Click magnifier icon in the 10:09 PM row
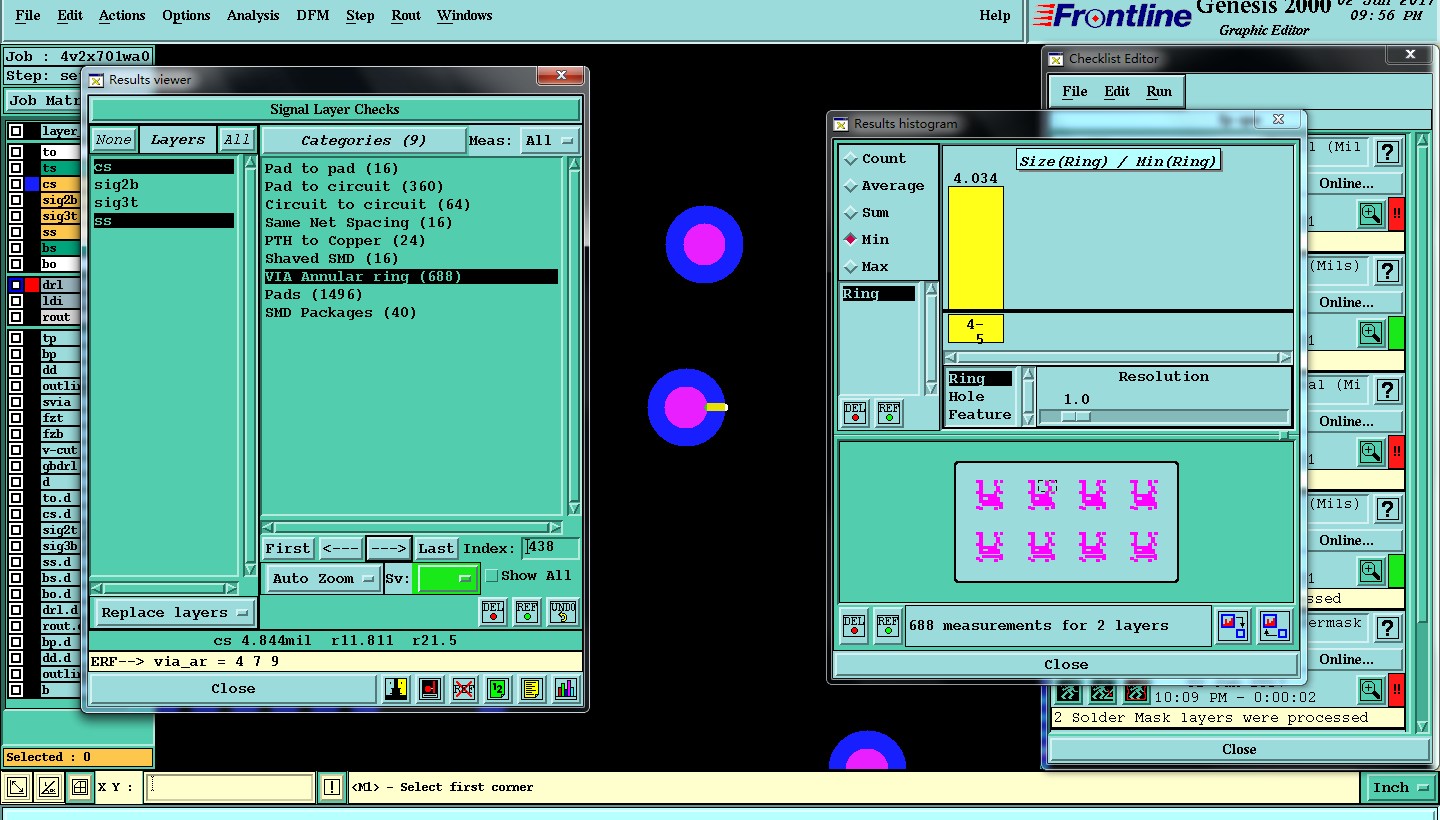Image resolution: width=1440 pixels, height=820 pixels. (1371, 689)
